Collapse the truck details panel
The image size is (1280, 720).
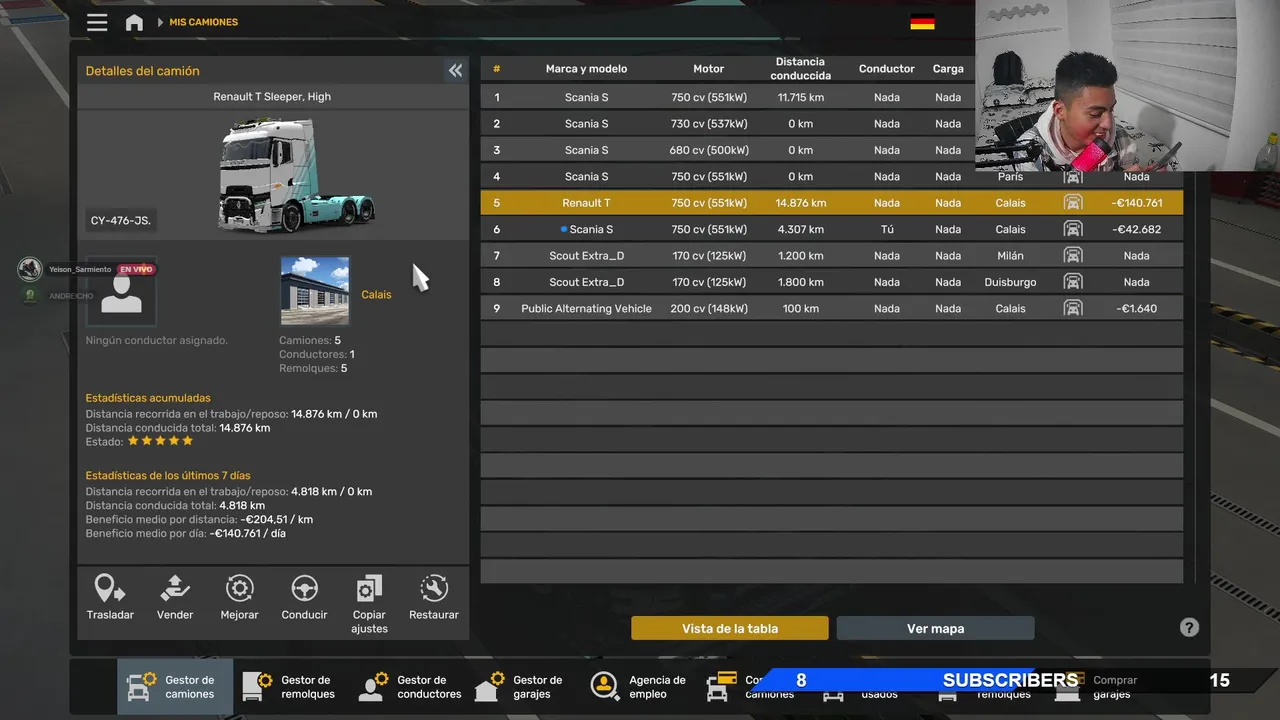coord(455,70)
